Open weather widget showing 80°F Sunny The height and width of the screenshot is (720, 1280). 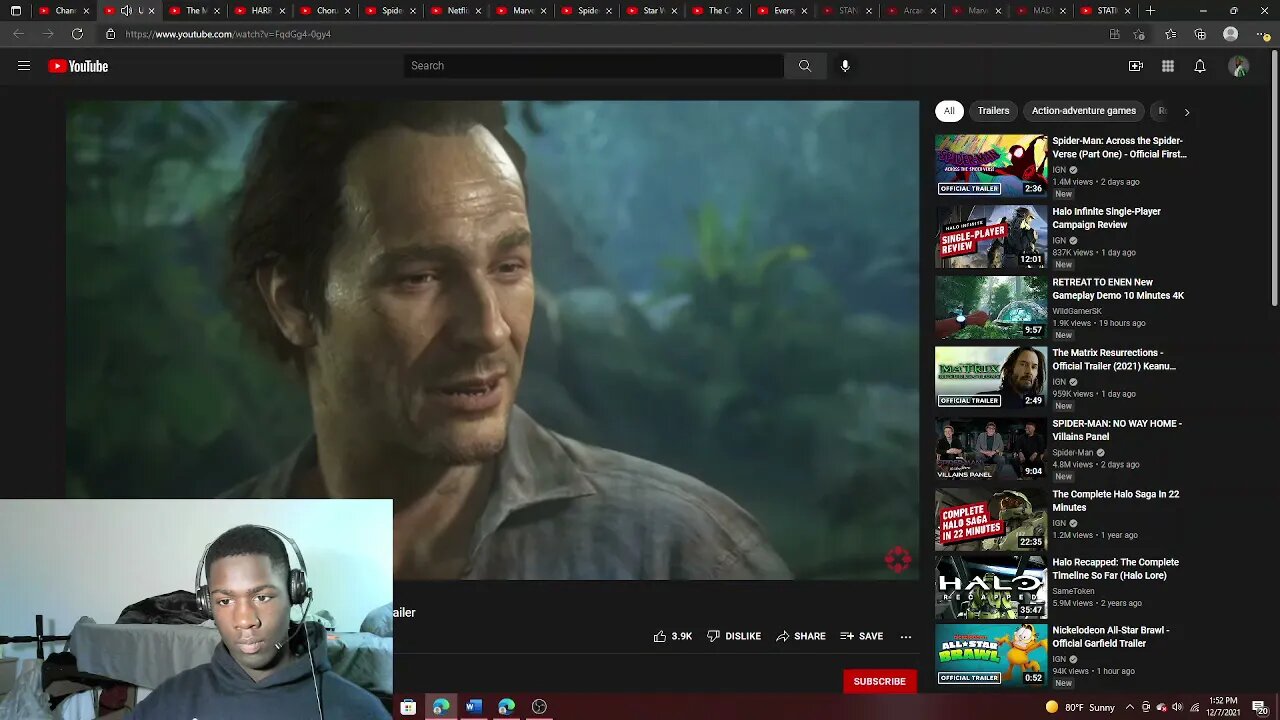1080,707
